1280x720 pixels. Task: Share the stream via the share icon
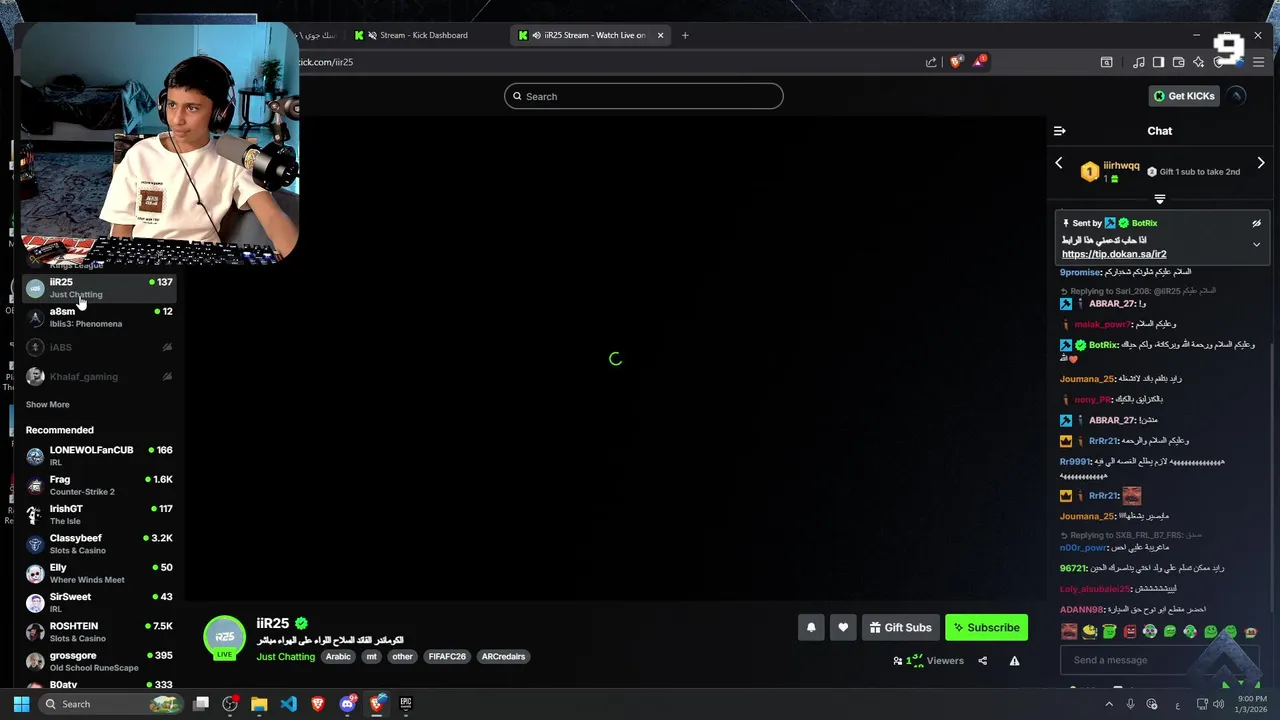pyautogui.click(x=982, y=661)
